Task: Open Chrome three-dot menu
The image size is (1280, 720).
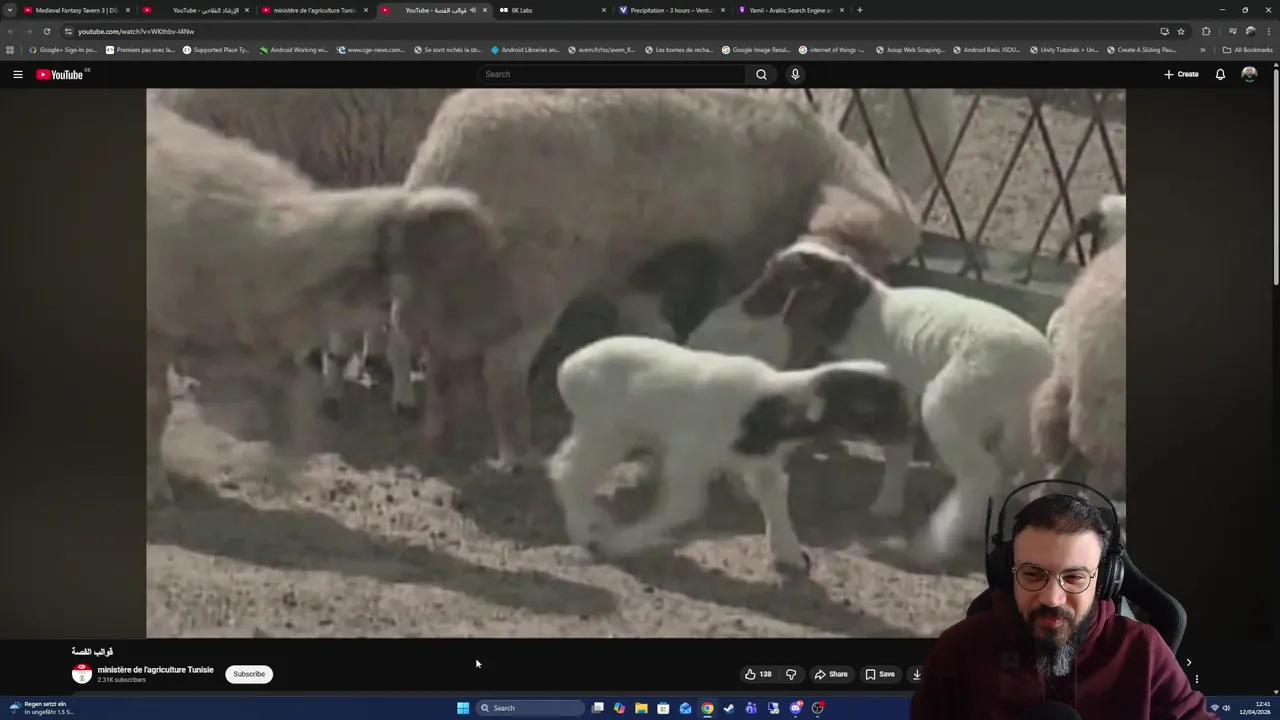Action: point(1269,31)
